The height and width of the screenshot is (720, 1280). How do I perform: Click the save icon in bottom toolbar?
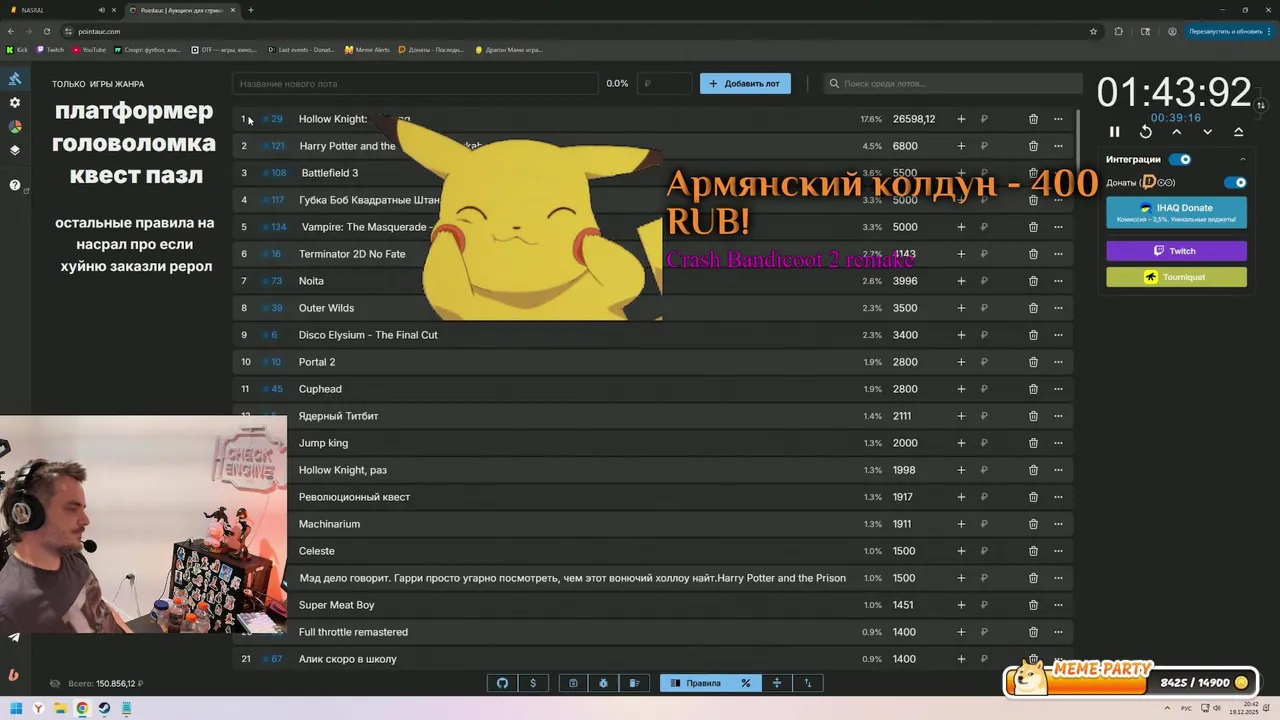[x=573, y=683]
